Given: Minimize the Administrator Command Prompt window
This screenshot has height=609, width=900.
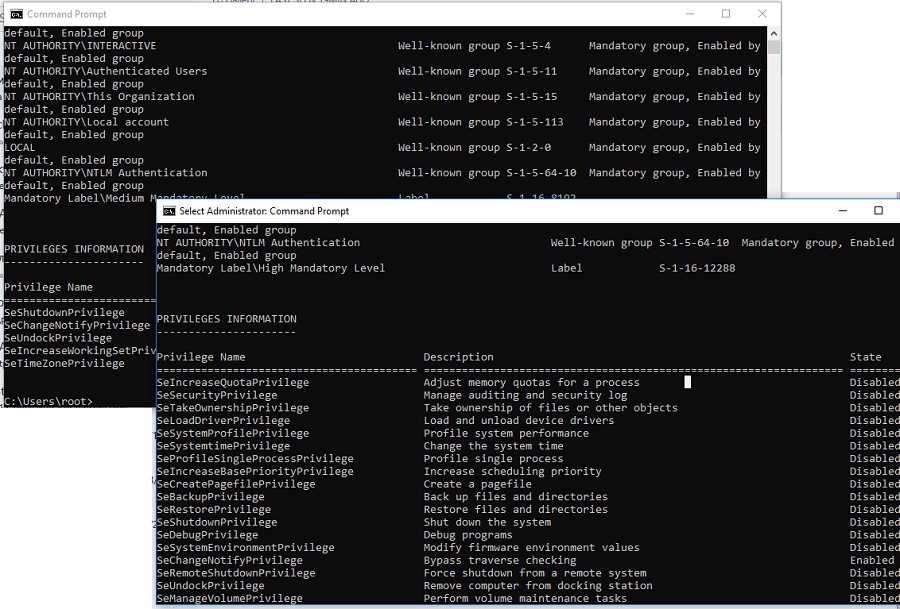Looking at the screenshot, I should point(832,211).
